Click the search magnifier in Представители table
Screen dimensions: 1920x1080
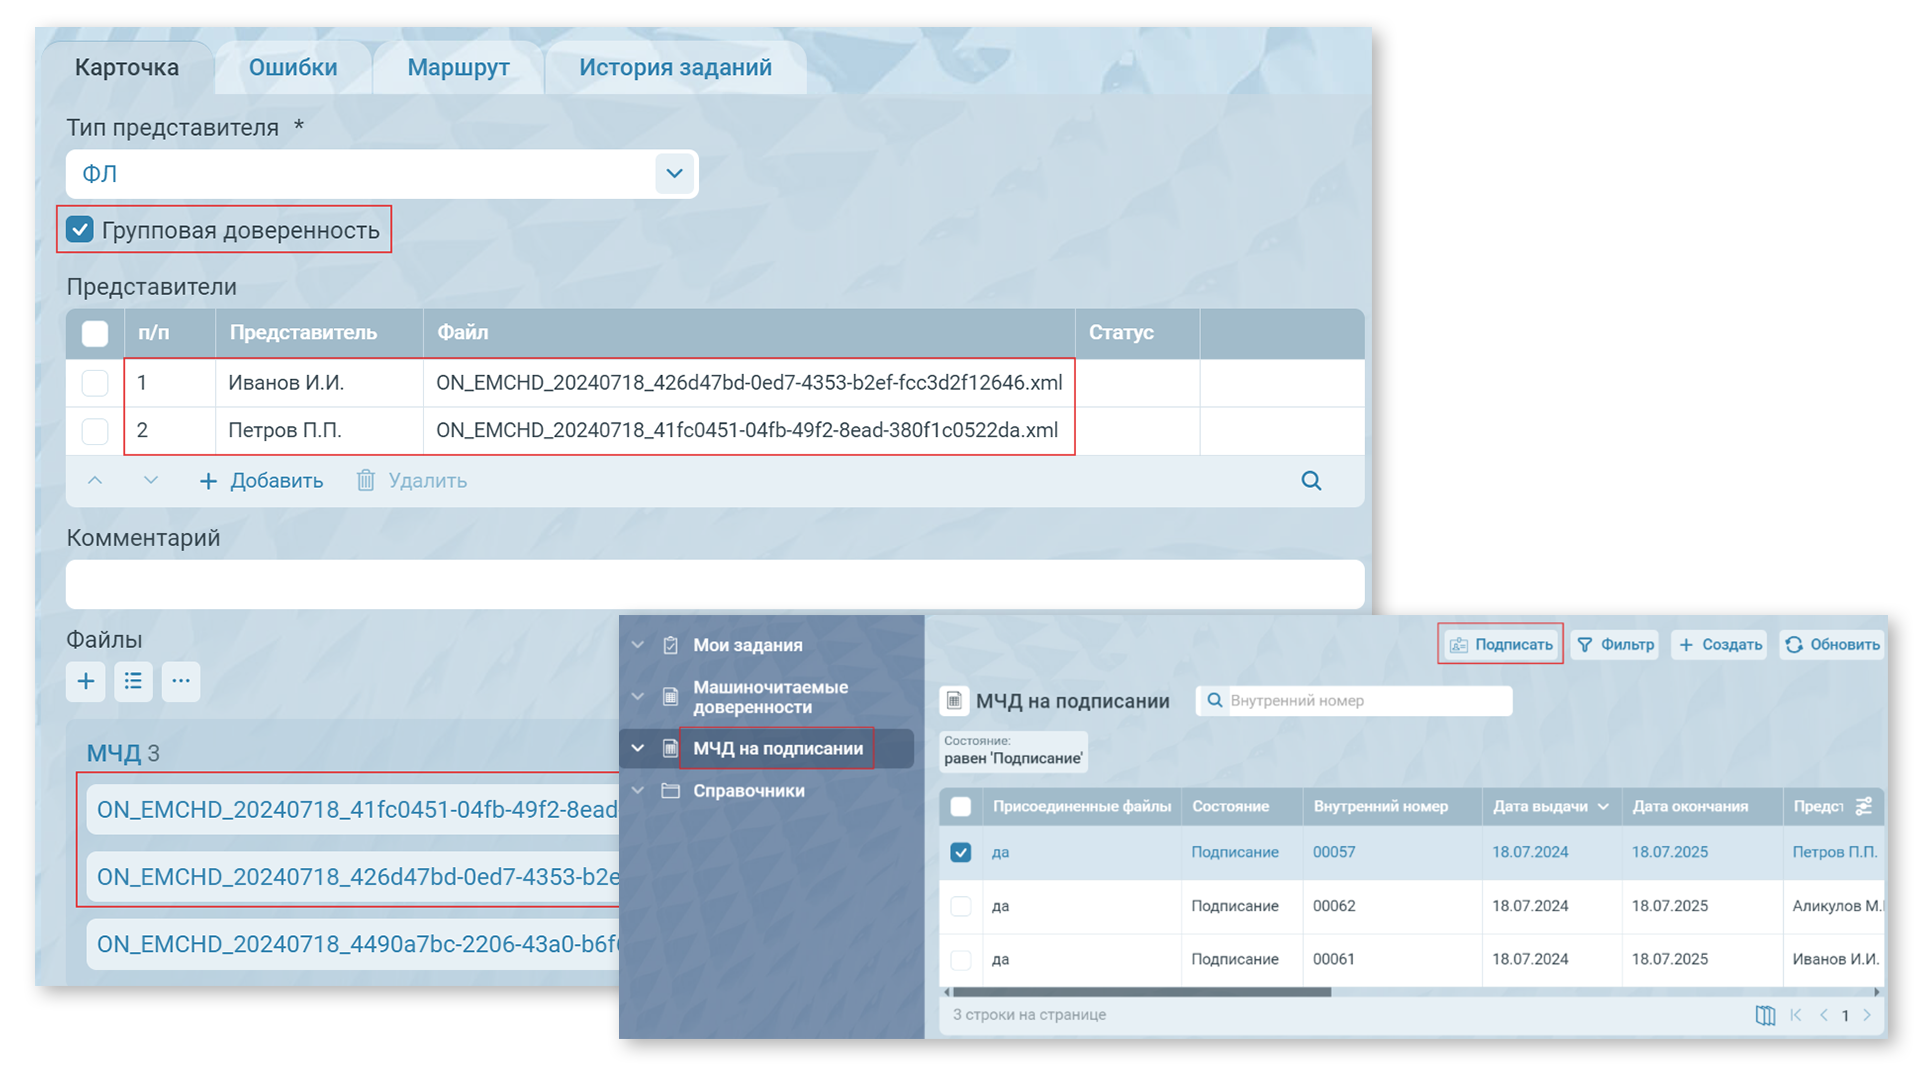[x=1311, y=481]
